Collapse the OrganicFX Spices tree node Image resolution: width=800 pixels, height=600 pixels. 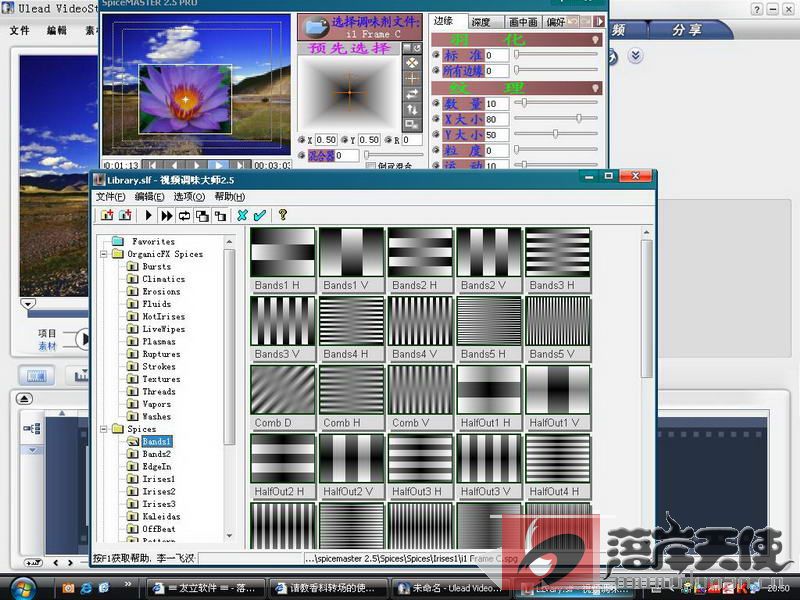104,254
